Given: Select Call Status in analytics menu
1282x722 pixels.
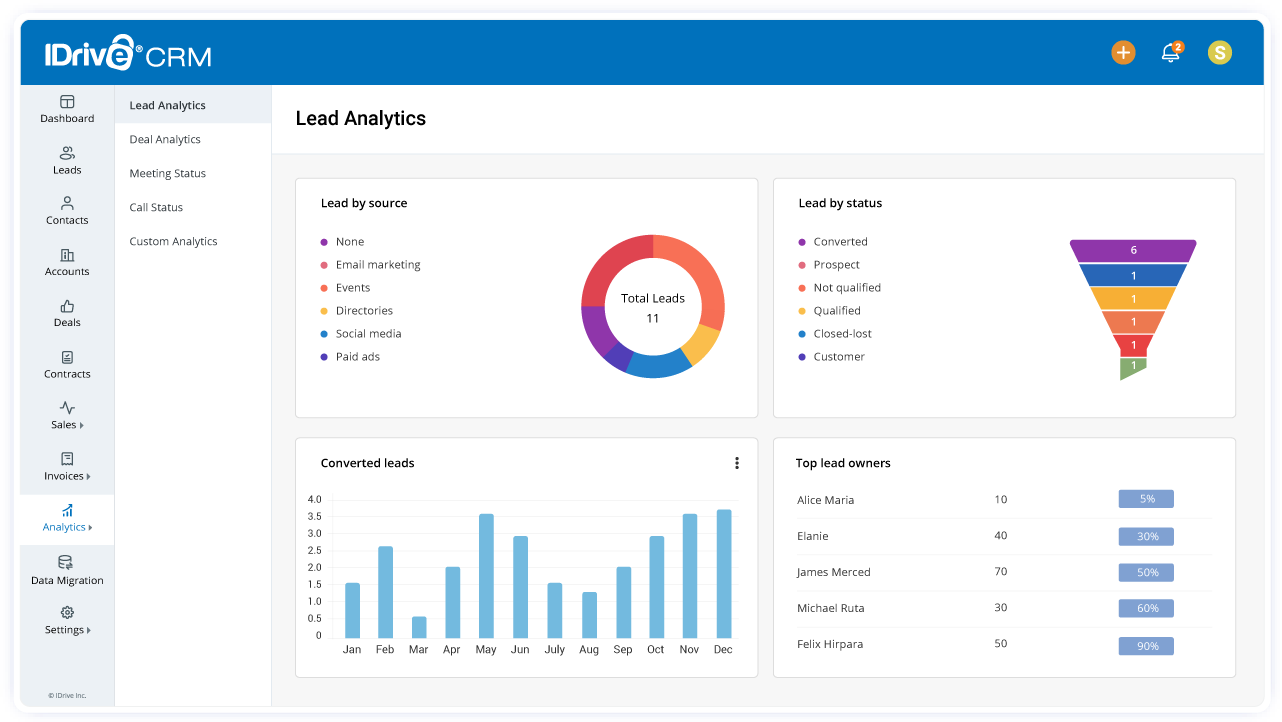Looking at the screenshot, I should 156,207.
